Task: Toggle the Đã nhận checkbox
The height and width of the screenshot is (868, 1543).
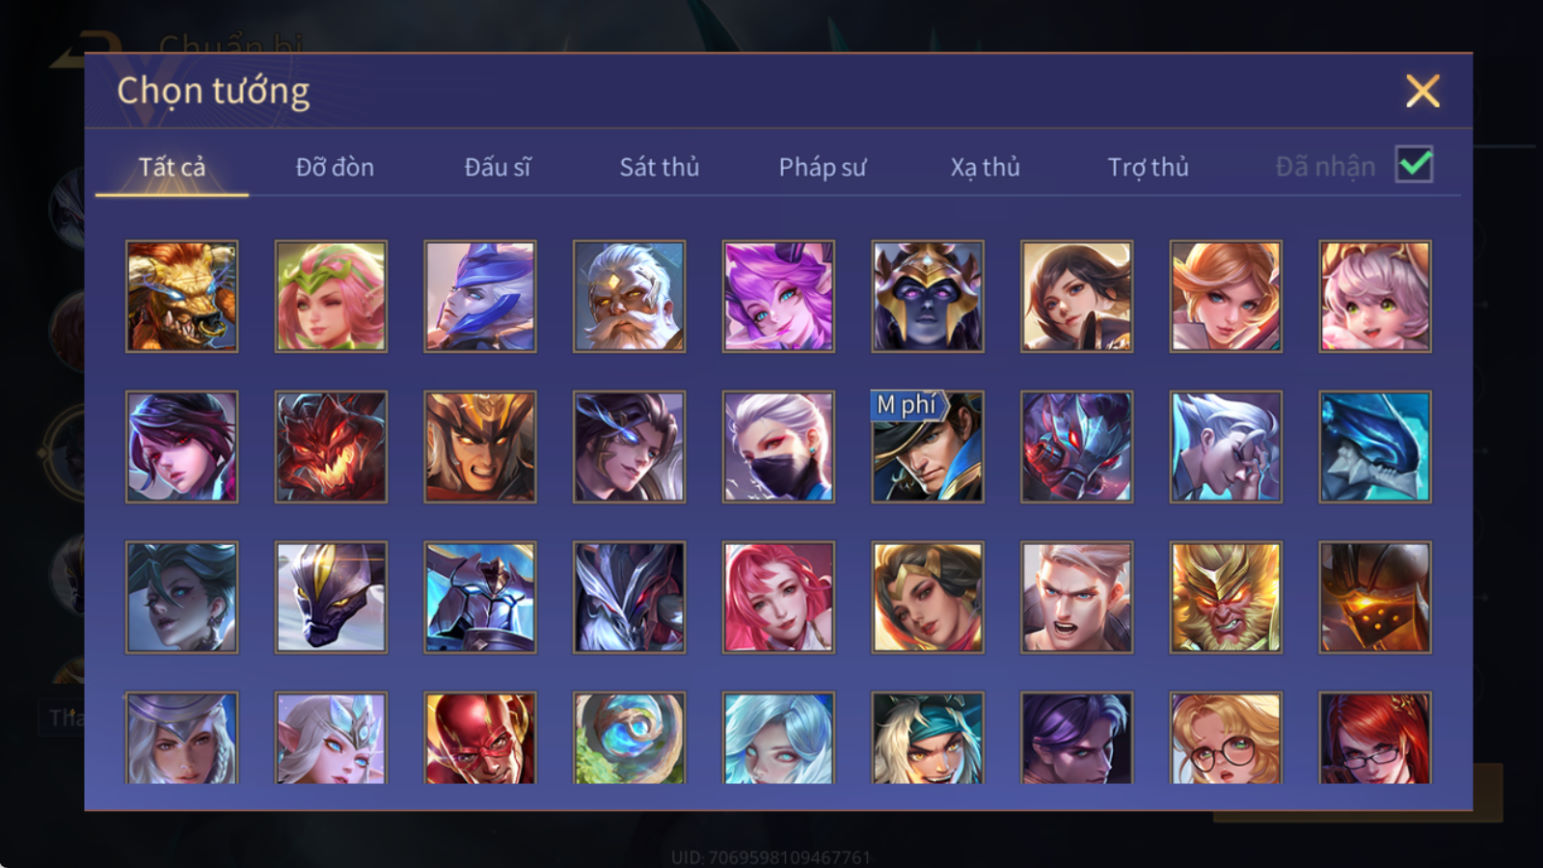Action: [1414, 165]
